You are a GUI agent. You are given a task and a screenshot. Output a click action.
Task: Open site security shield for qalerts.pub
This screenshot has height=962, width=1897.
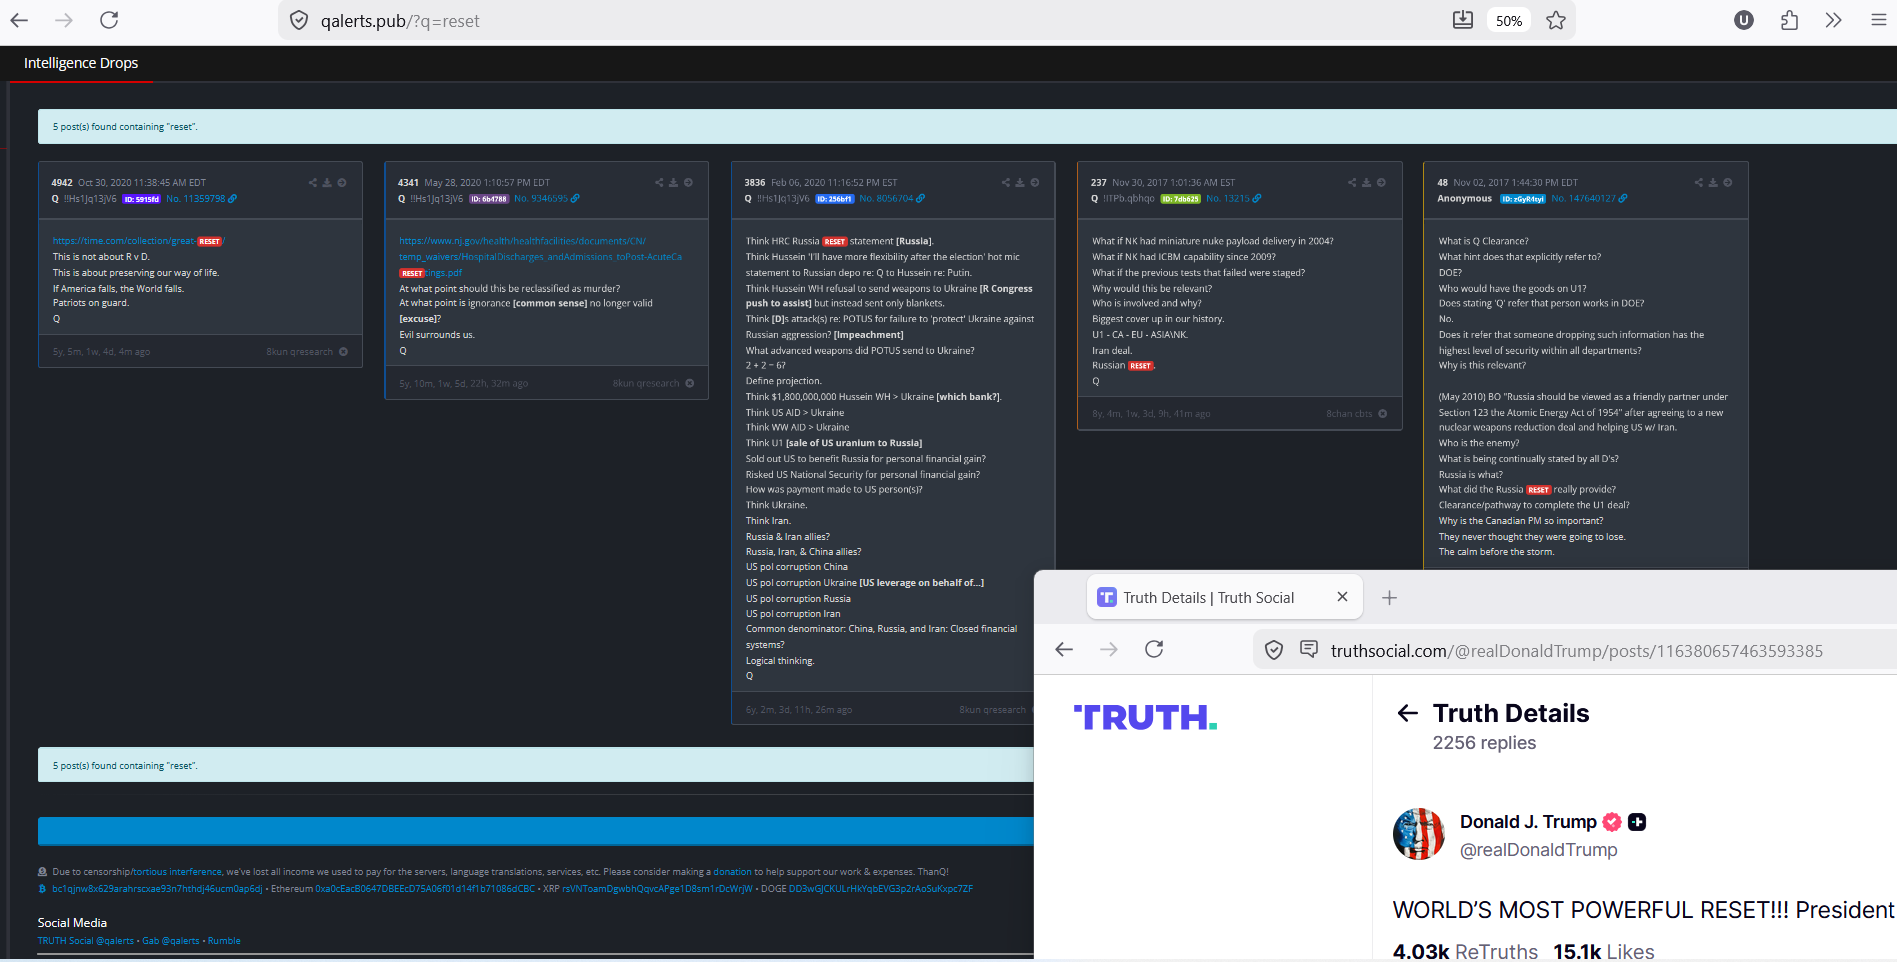tap(299, 21)
